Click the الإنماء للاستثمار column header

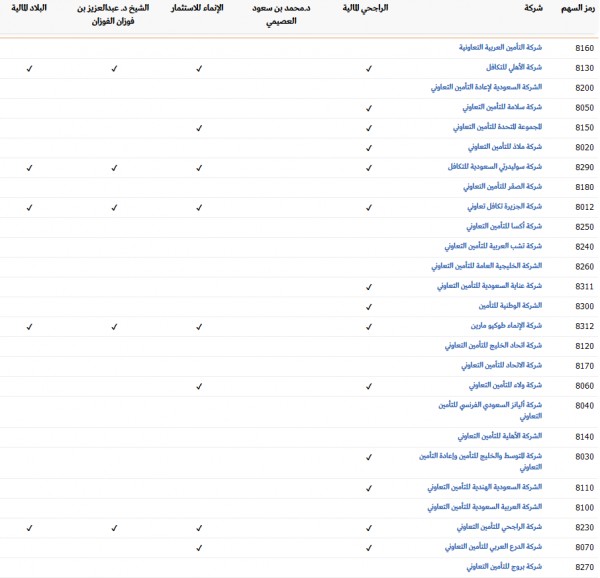pos(199,8)
